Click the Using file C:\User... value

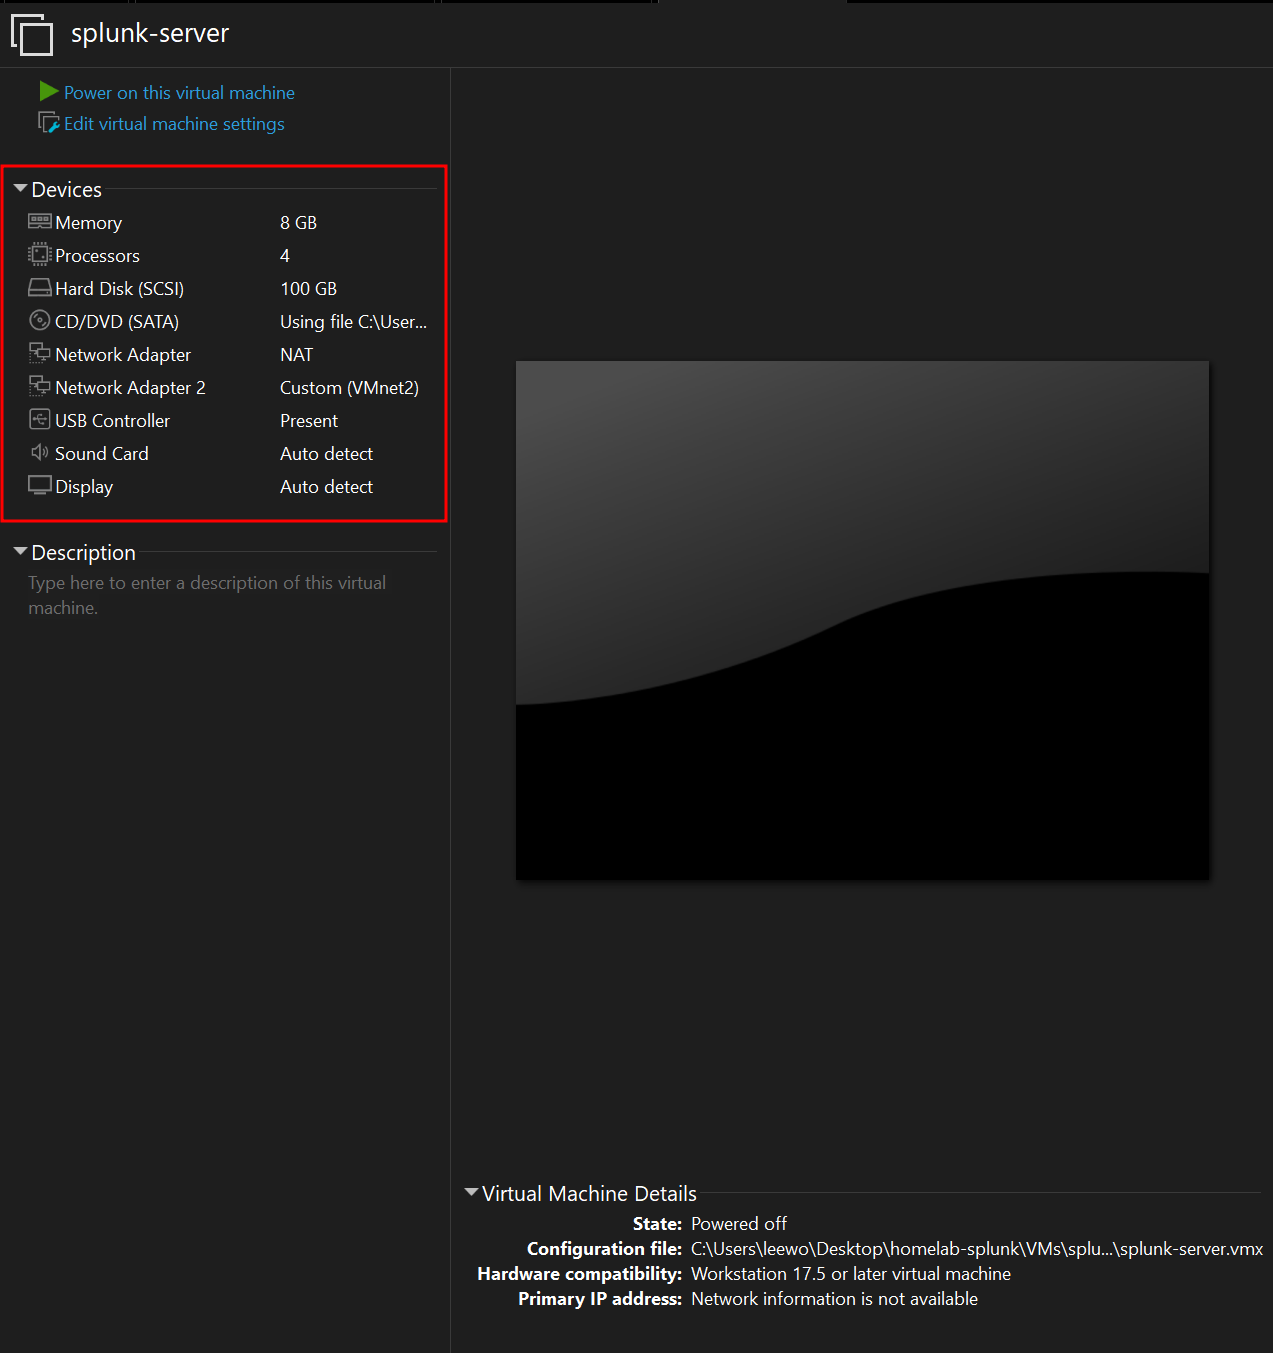[x=353, y=322]
